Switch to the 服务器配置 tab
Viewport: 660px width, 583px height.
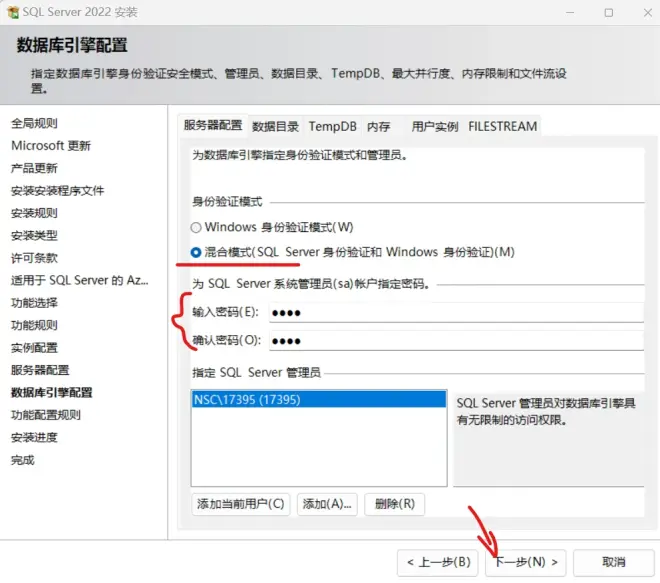click(213, 125)
